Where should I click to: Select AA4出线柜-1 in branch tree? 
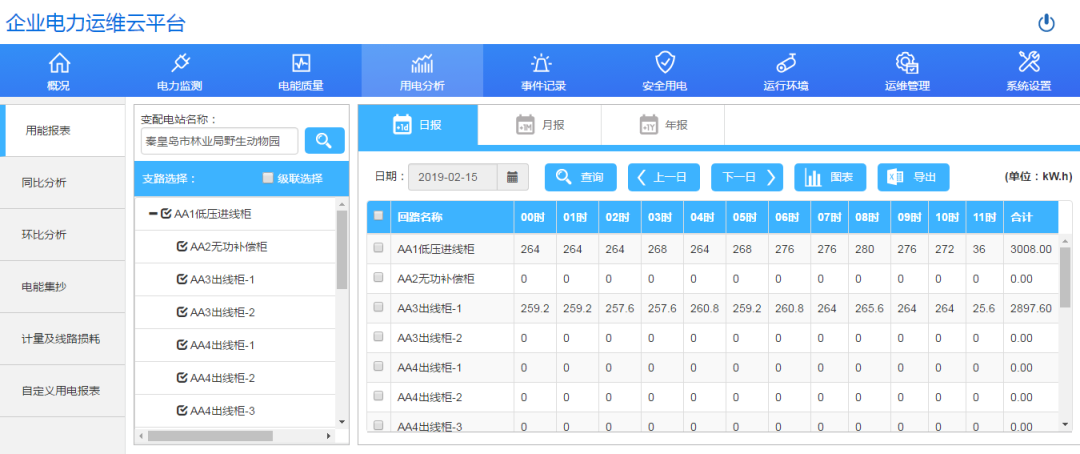222,344
